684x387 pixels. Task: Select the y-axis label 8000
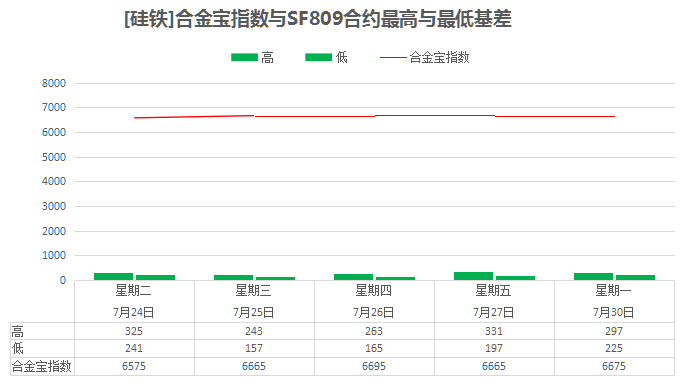tap(54, 83)
